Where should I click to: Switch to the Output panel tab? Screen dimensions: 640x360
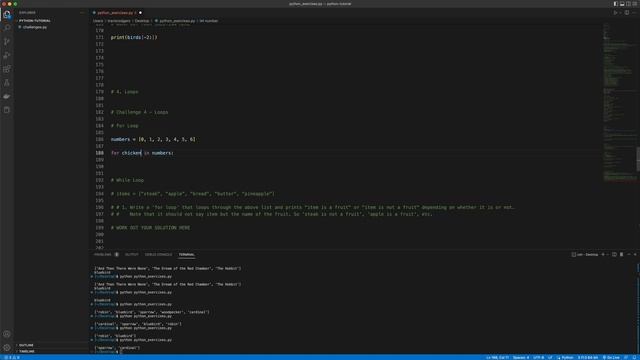[x=131, y=254]
